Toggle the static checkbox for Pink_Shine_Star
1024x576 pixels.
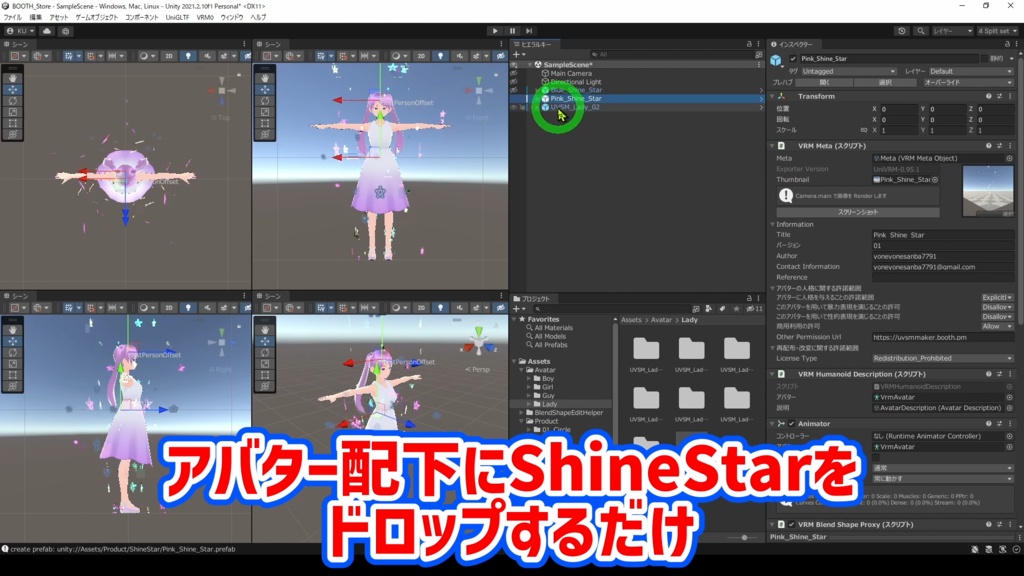coord(984,58)
